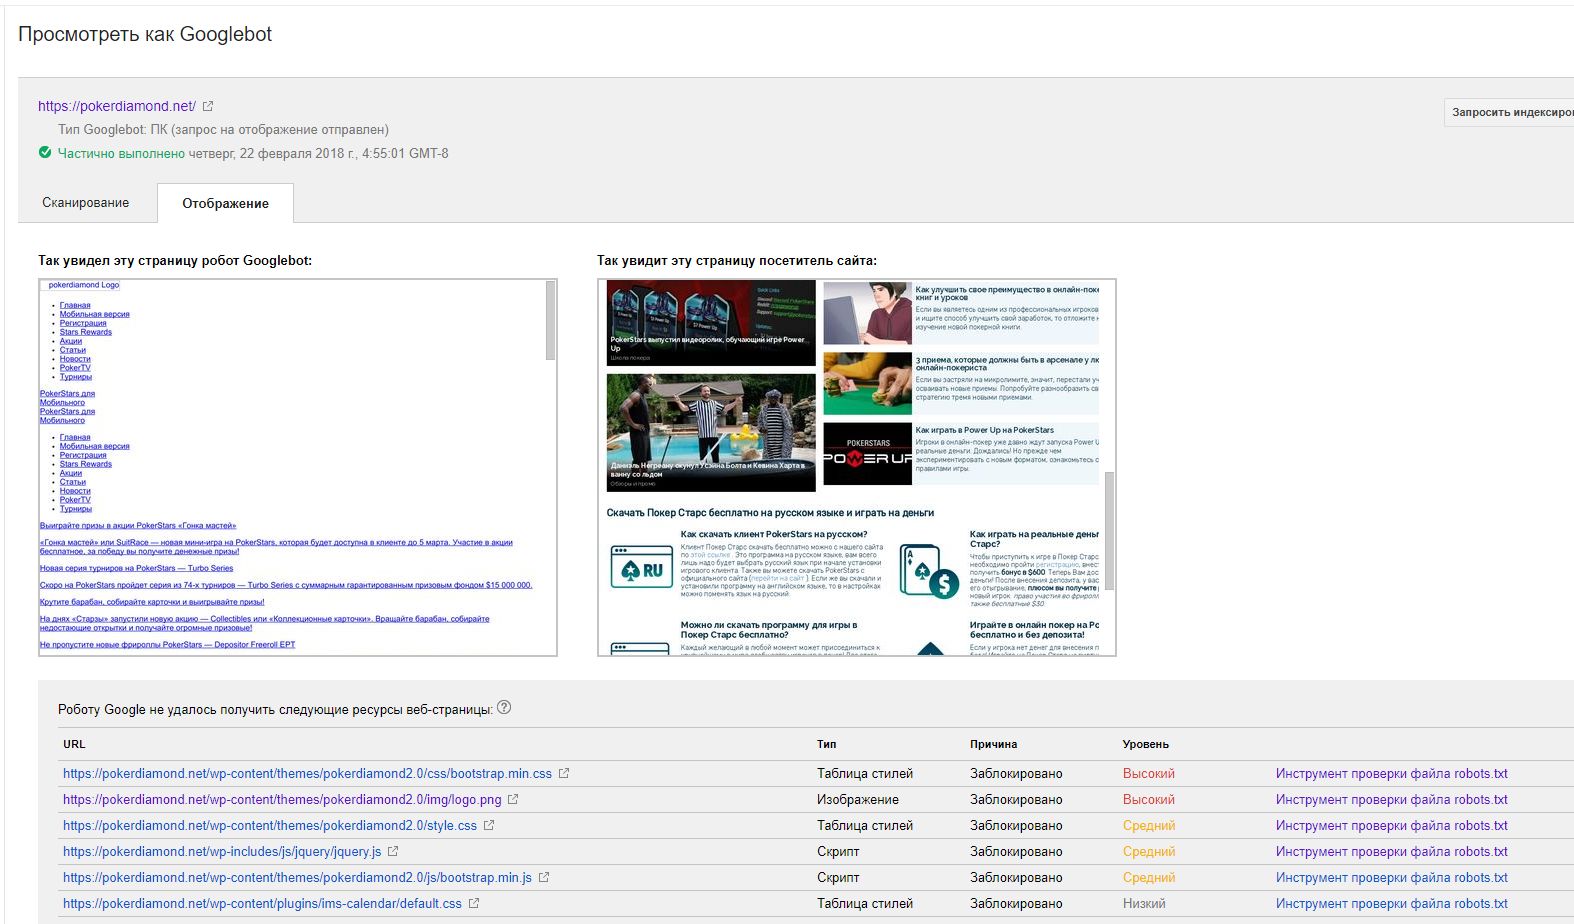Click Низкий level in the default.css row
Viewport: 1574px width, 924px height.
coord(1144,903)
